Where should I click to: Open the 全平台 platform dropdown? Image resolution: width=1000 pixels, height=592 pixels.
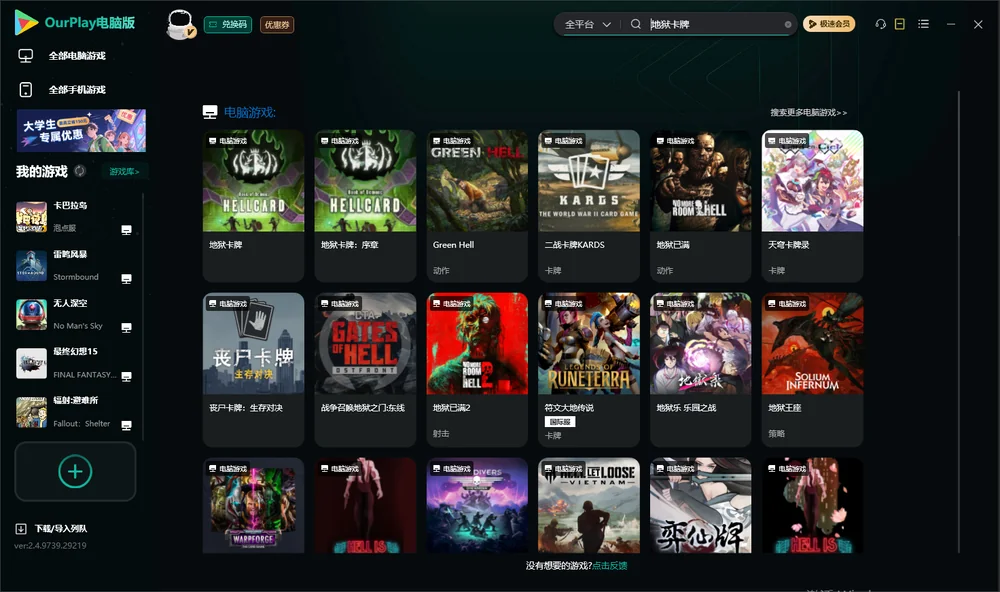coord(587,24)
